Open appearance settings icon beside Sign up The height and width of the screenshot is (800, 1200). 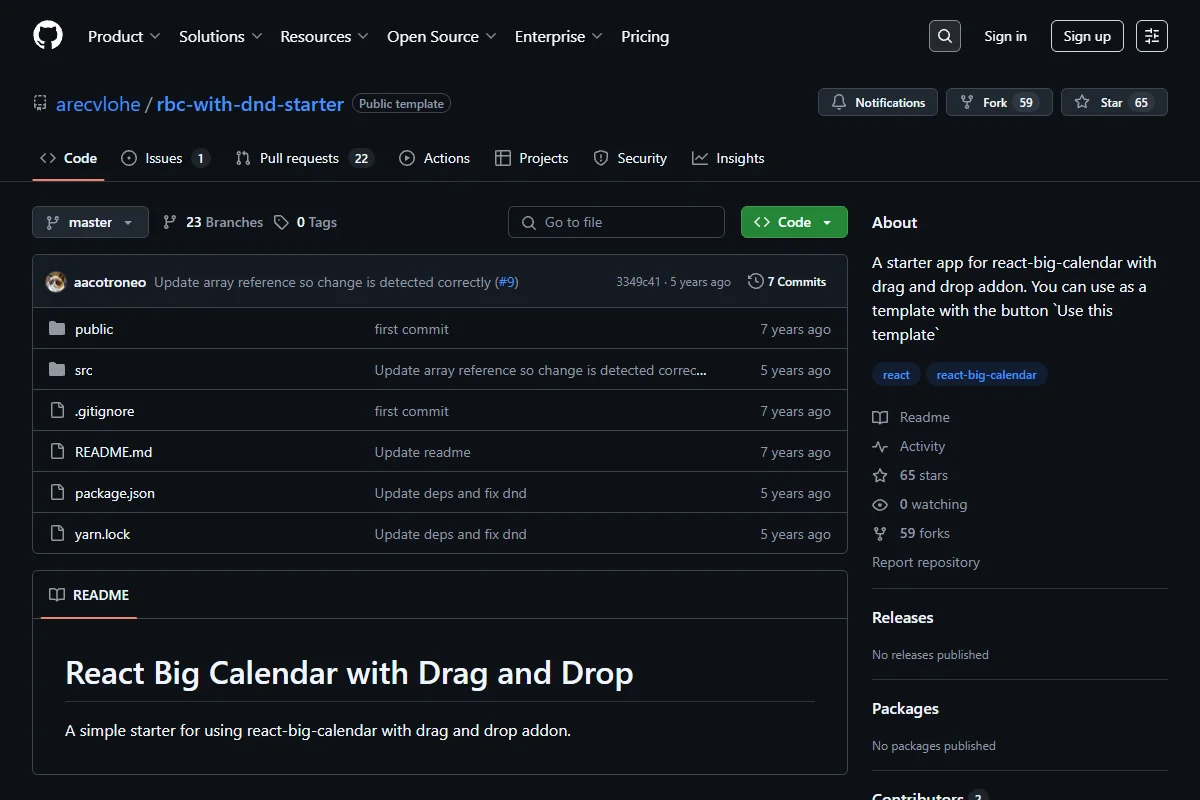pos(1152,36)
